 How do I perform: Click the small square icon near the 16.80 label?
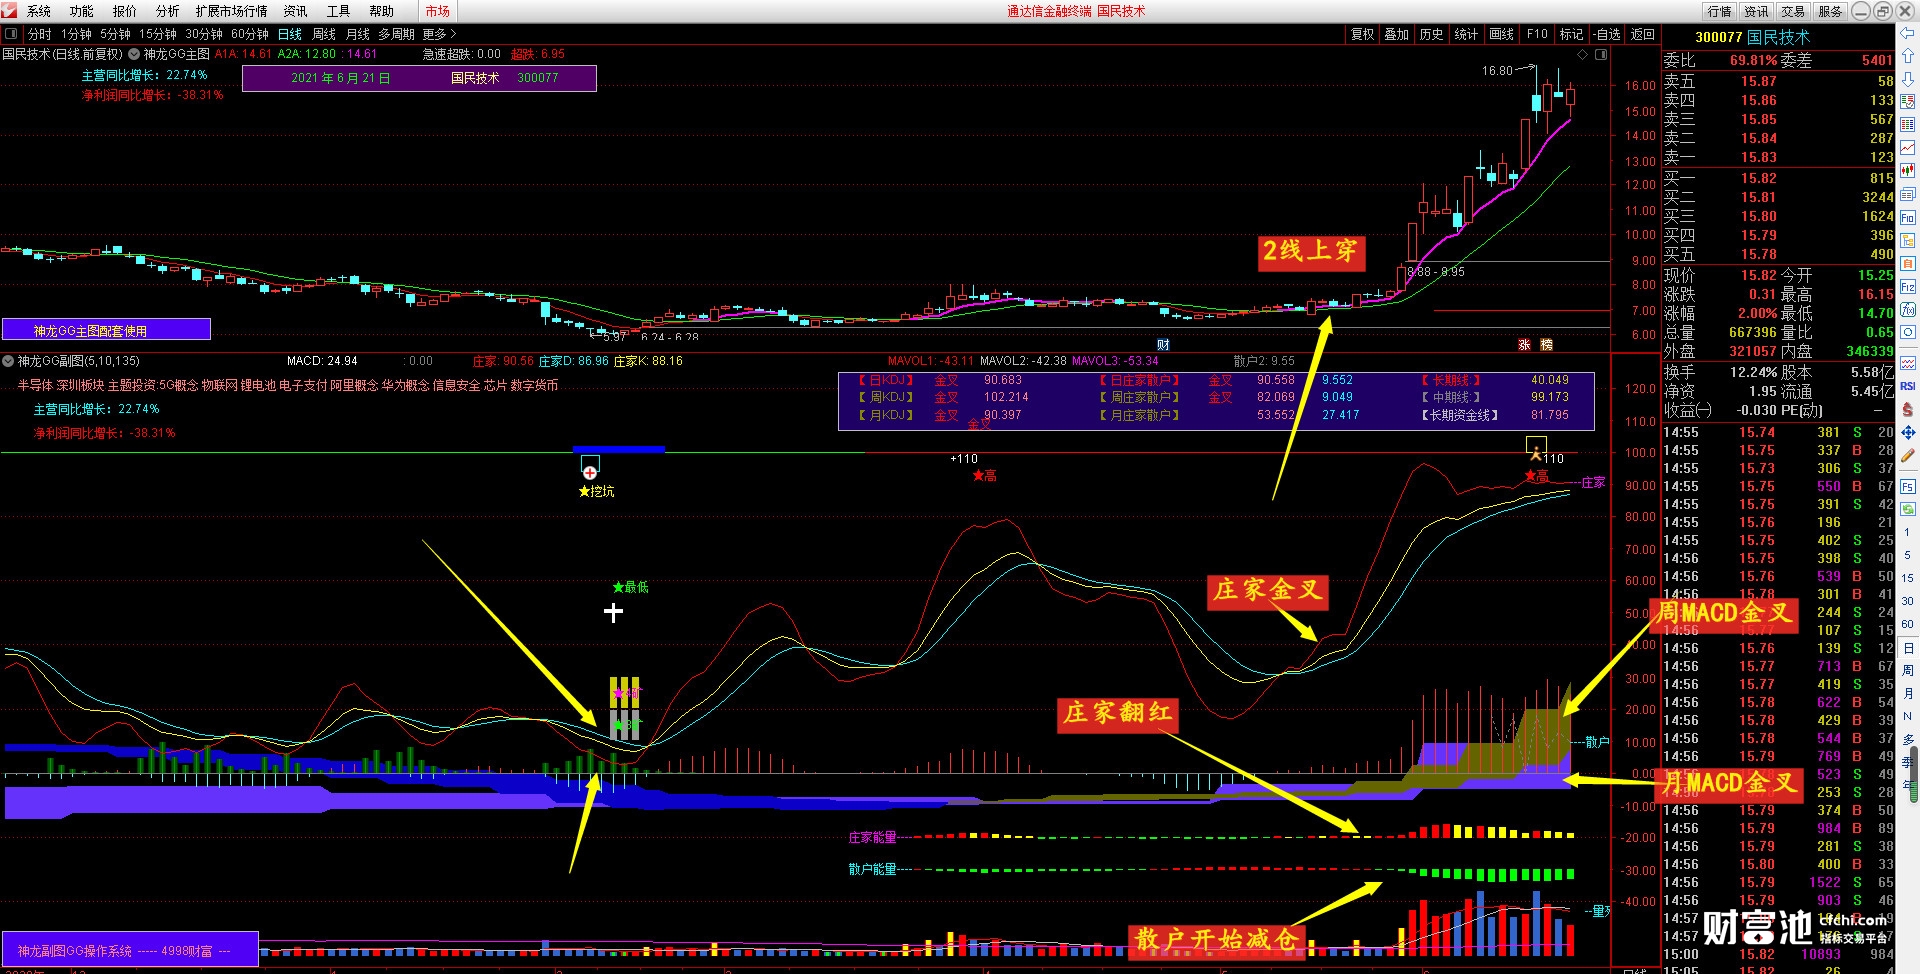coord(1600,54)
